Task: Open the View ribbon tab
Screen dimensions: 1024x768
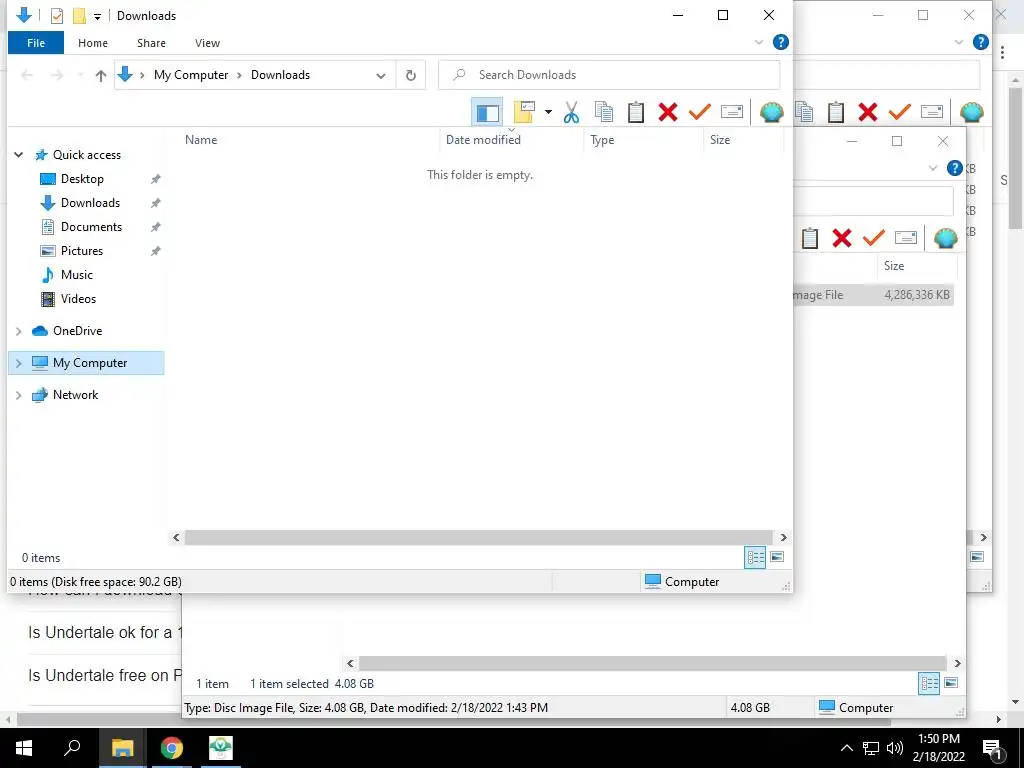Action: (x=207, y=43)
